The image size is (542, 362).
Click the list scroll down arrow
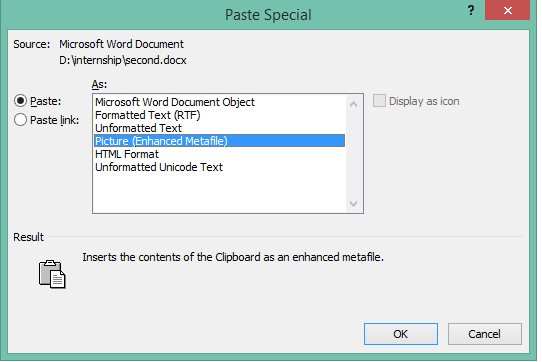click(x=353, y=204)
